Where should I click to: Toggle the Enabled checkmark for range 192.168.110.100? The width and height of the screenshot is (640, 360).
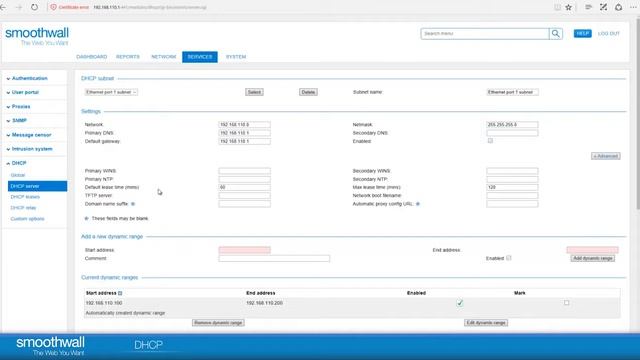coord(460,303)
